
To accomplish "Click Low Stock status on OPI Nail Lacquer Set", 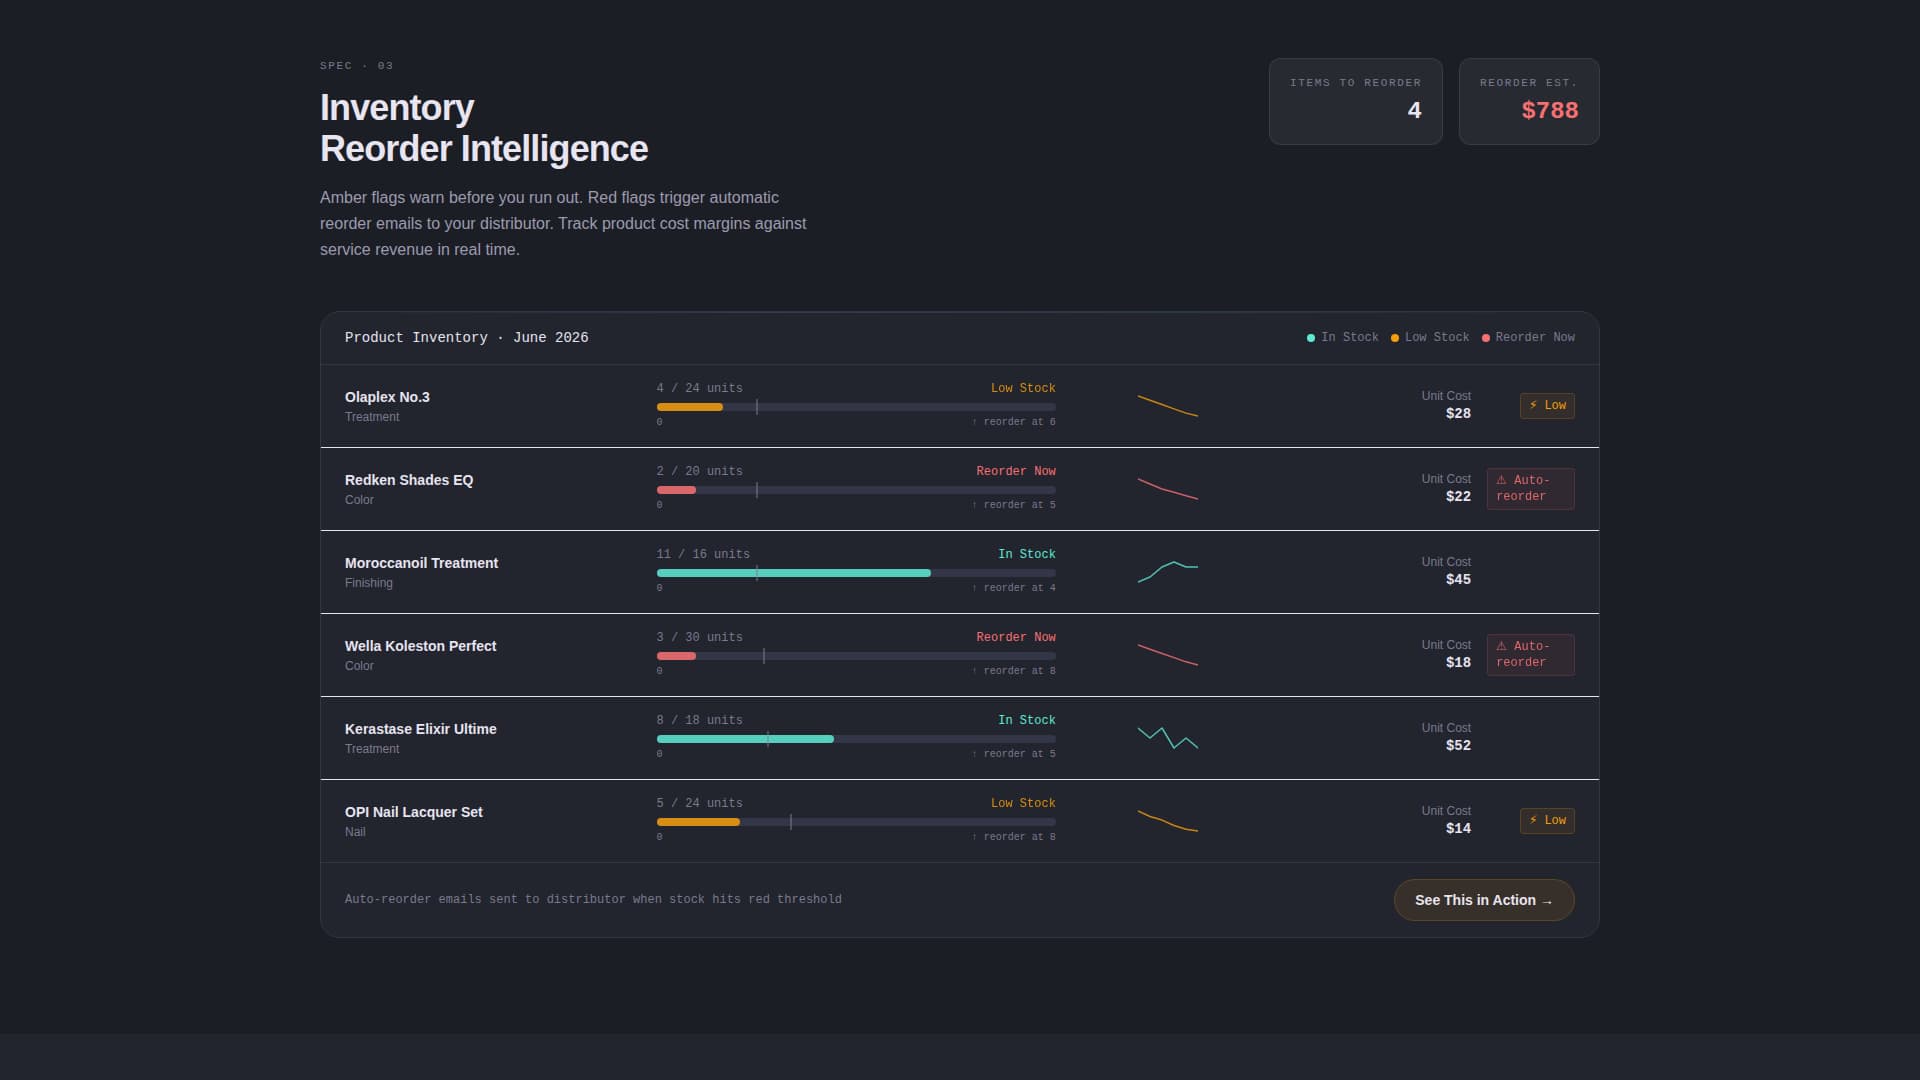I will [x=1023, y=803].
